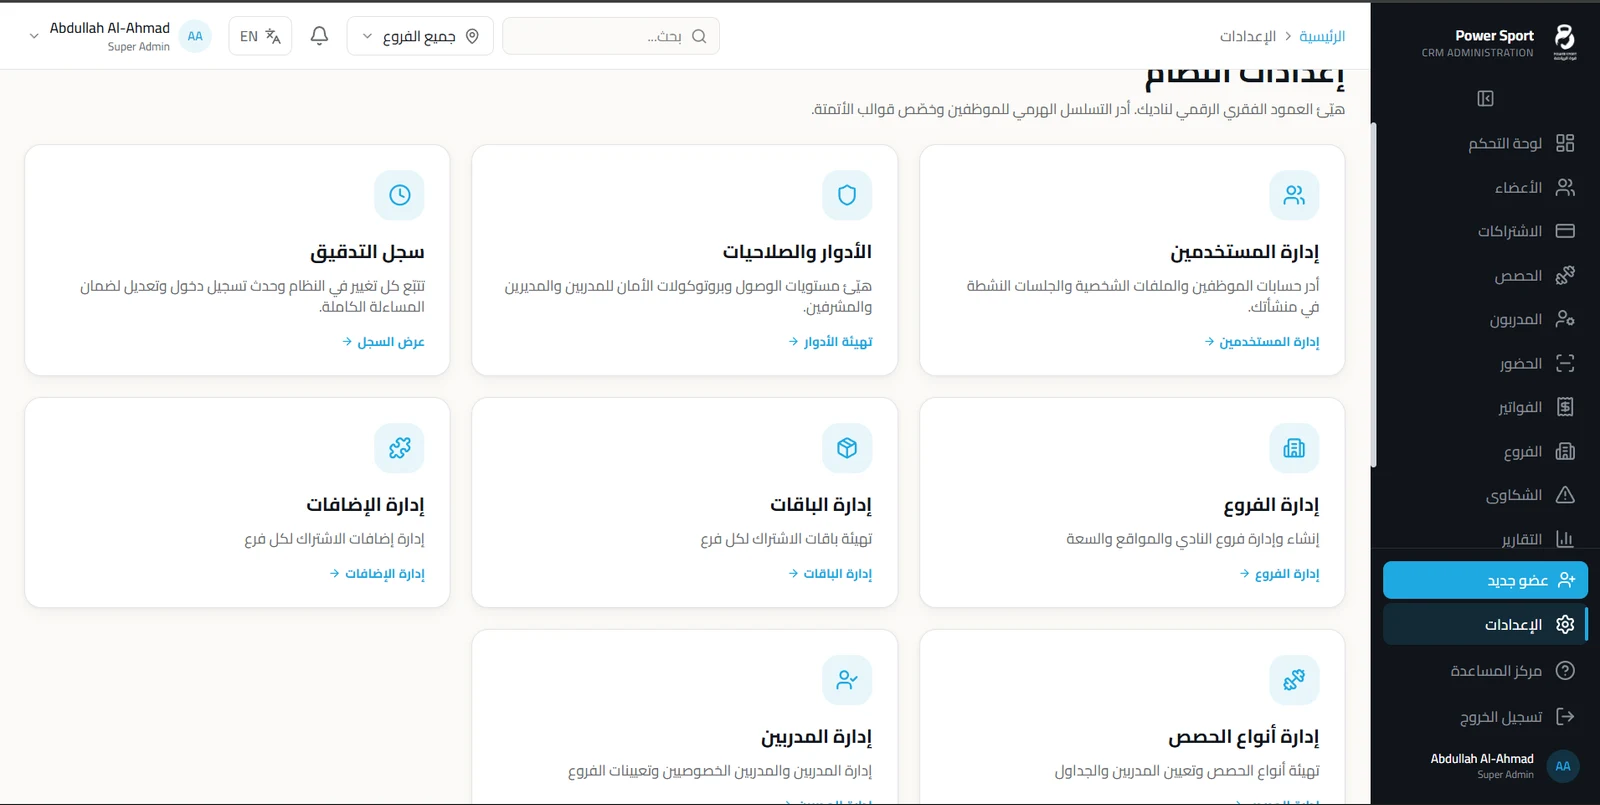Image resolution: width=1600 pixels, height=805 pixels.
Task: Select the الاشتراكات card icon in the sidebar
Action: (x=1565, y=231)
